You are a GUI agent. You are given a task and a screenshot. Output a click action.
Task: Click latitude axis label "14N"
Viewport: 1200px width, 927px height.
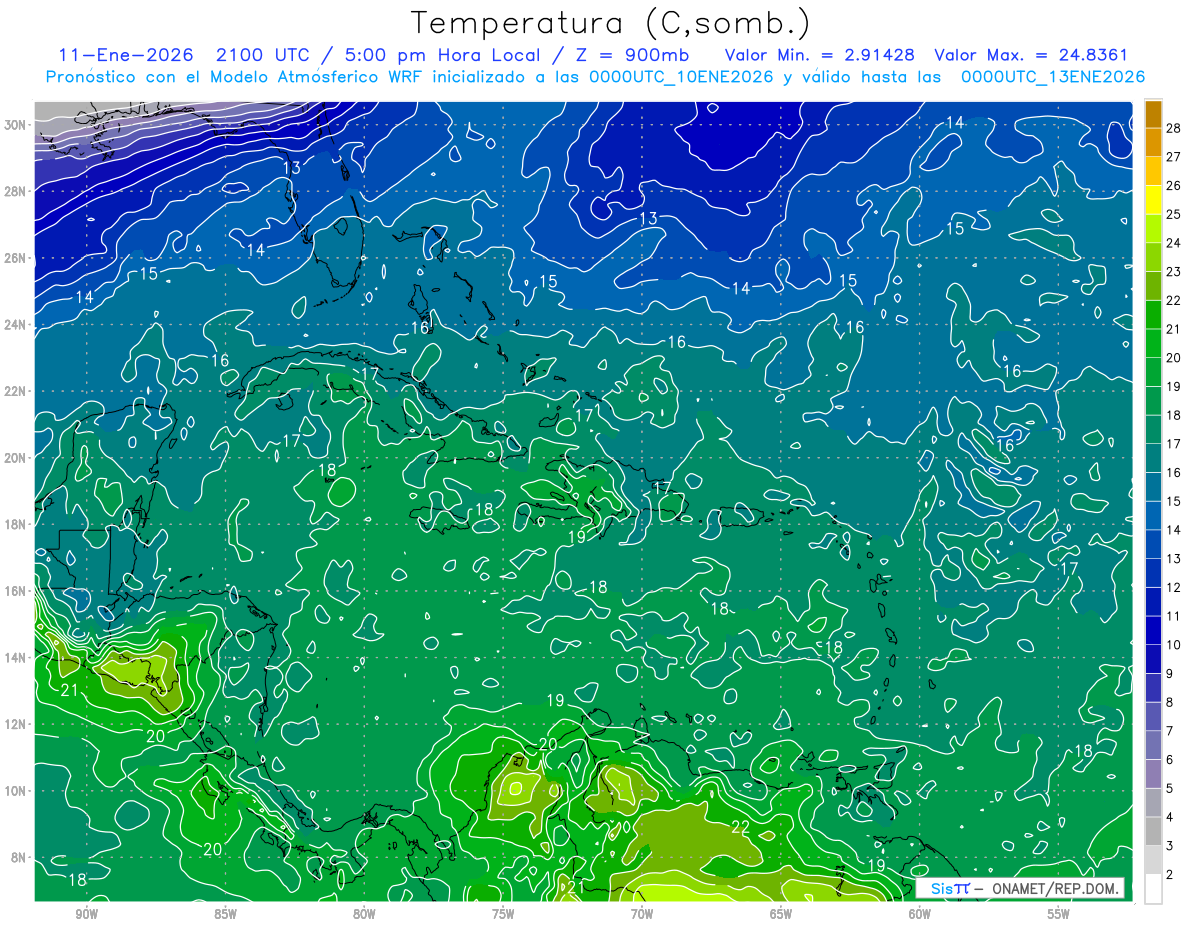point(17,657)
